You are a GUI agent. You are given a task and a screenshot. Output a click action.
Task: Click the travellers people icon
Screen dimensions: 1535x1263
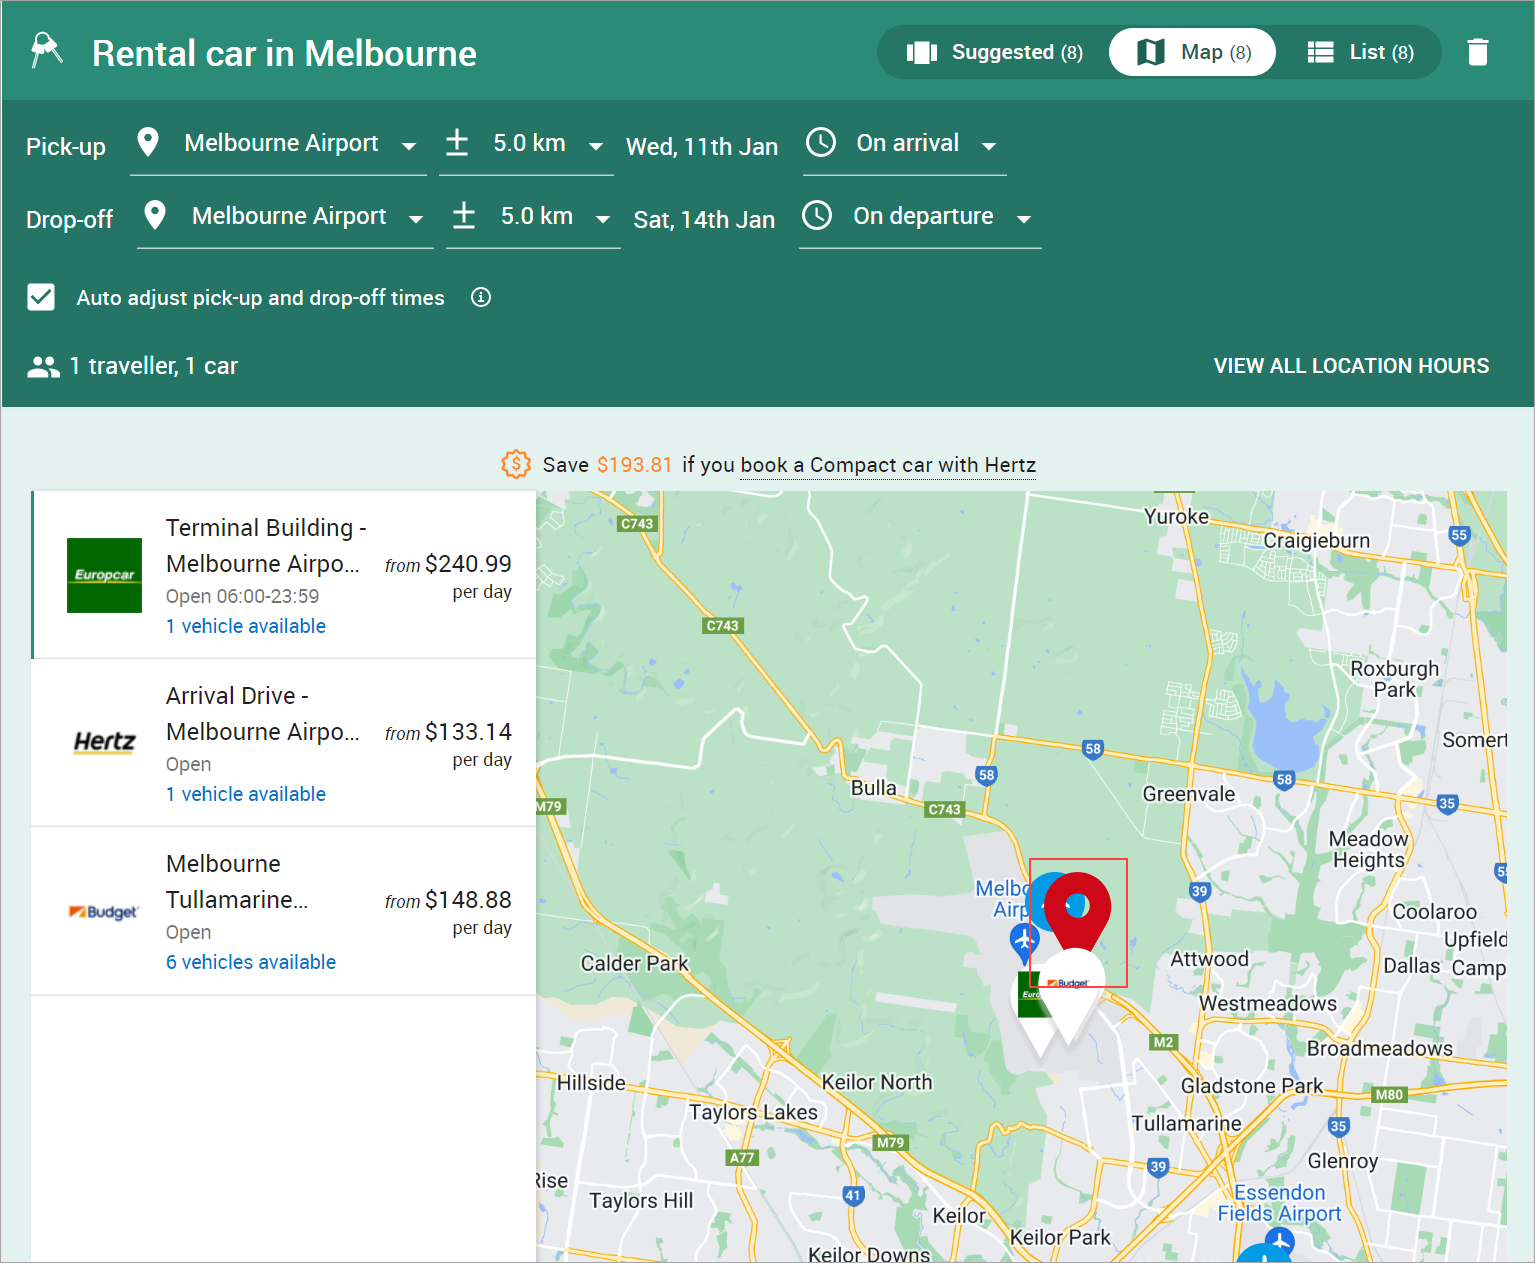[44, 367]
